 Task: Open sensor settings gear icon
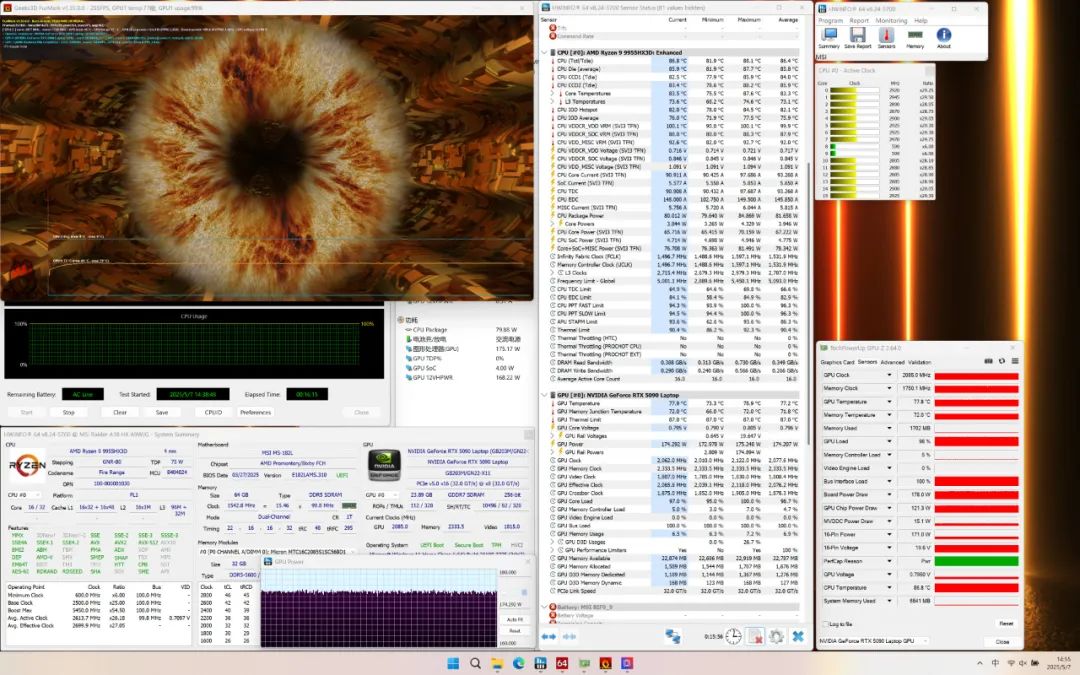tap(776, 636)
